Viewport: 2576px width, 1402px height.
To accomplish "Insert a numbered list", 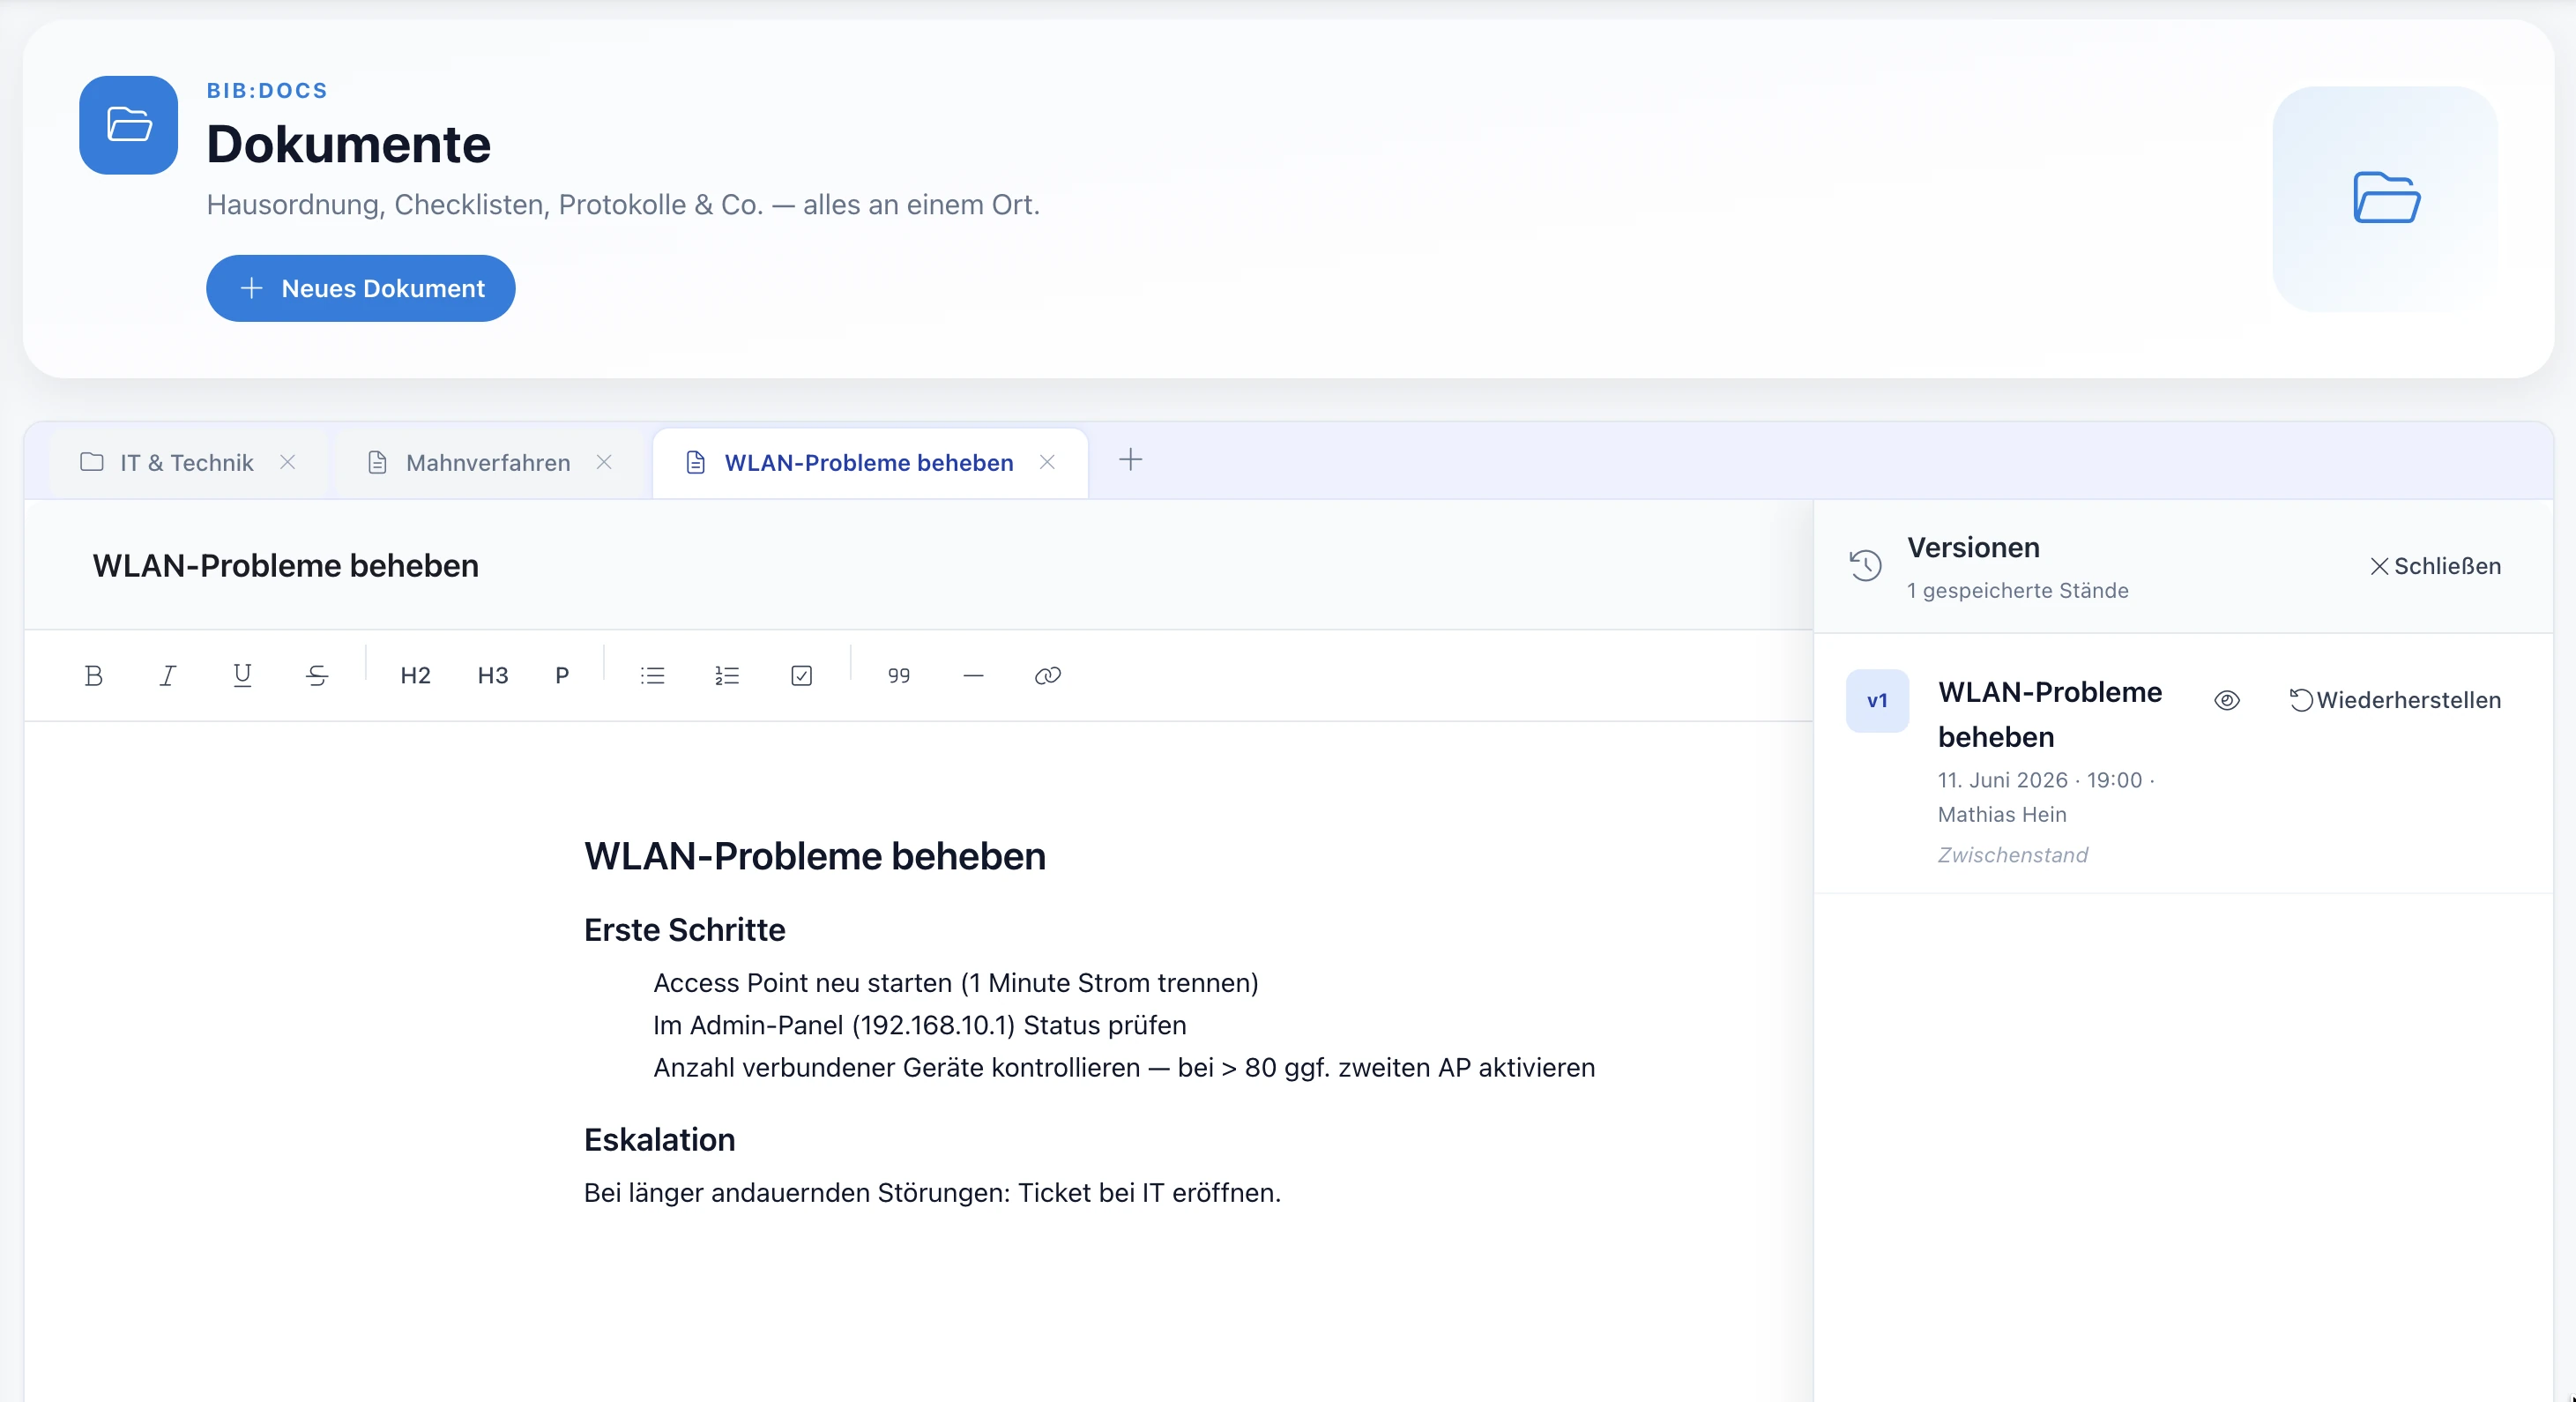I will pos(727,676).
